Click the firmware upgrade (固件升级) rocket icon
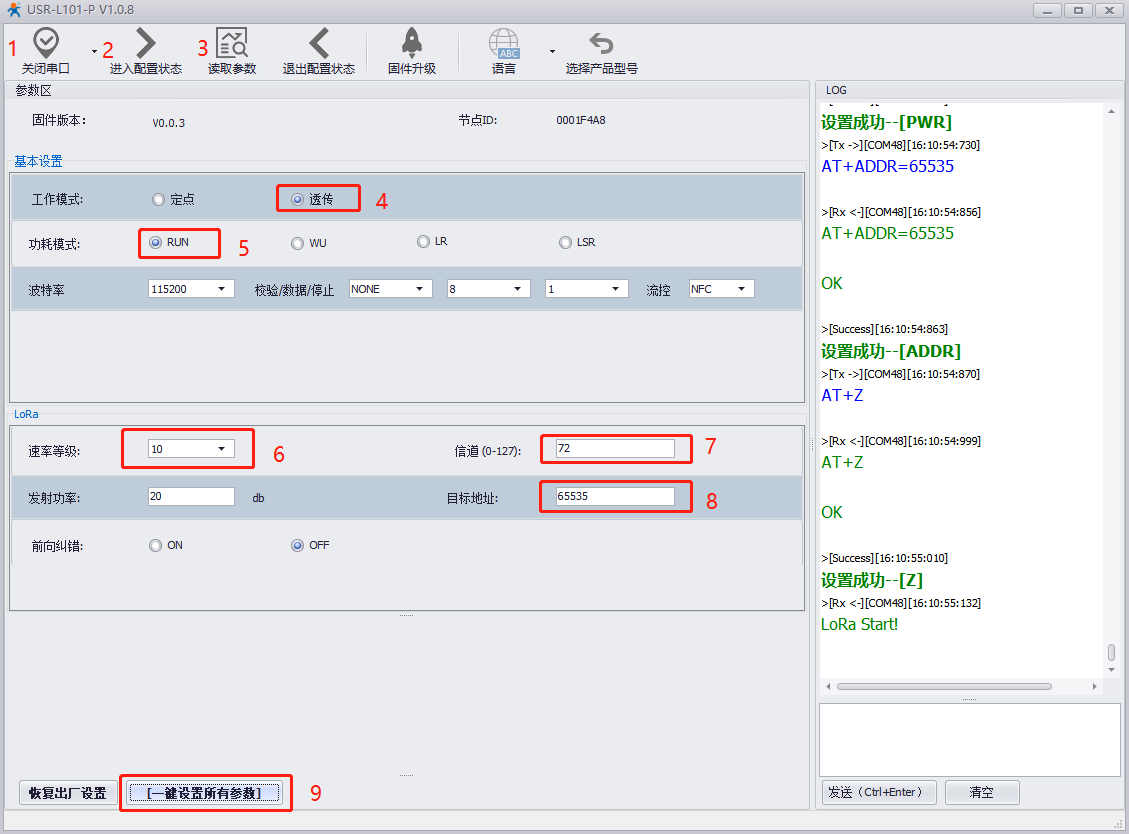1129x834 pixels. (411, 44)
